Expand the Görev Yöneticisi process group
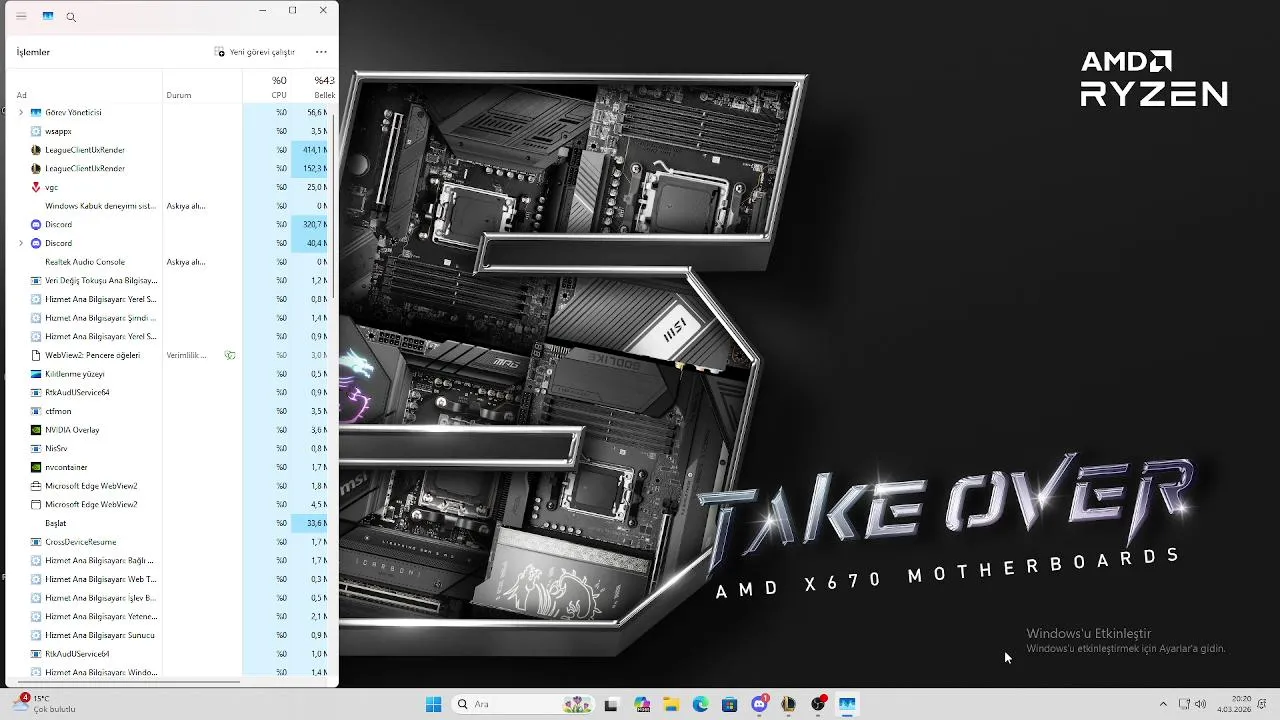The height and width of the screenshot is (720, 1280). 21,112
